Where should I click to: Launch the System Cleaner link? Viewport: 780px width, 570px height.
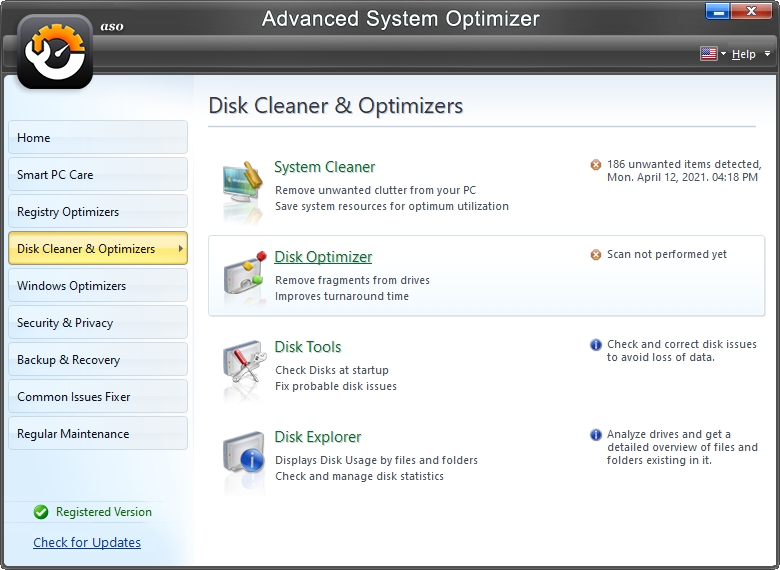325,167
